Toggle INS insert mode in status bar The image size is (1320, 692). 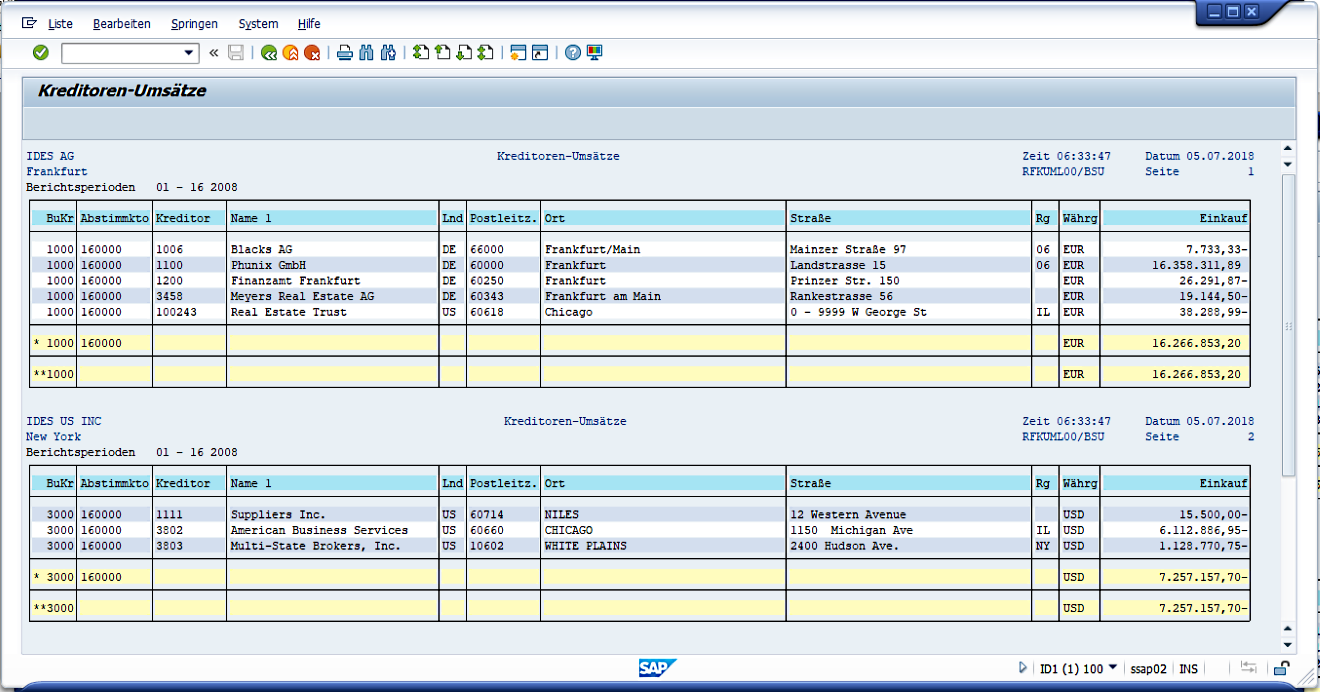[1188, 668]
